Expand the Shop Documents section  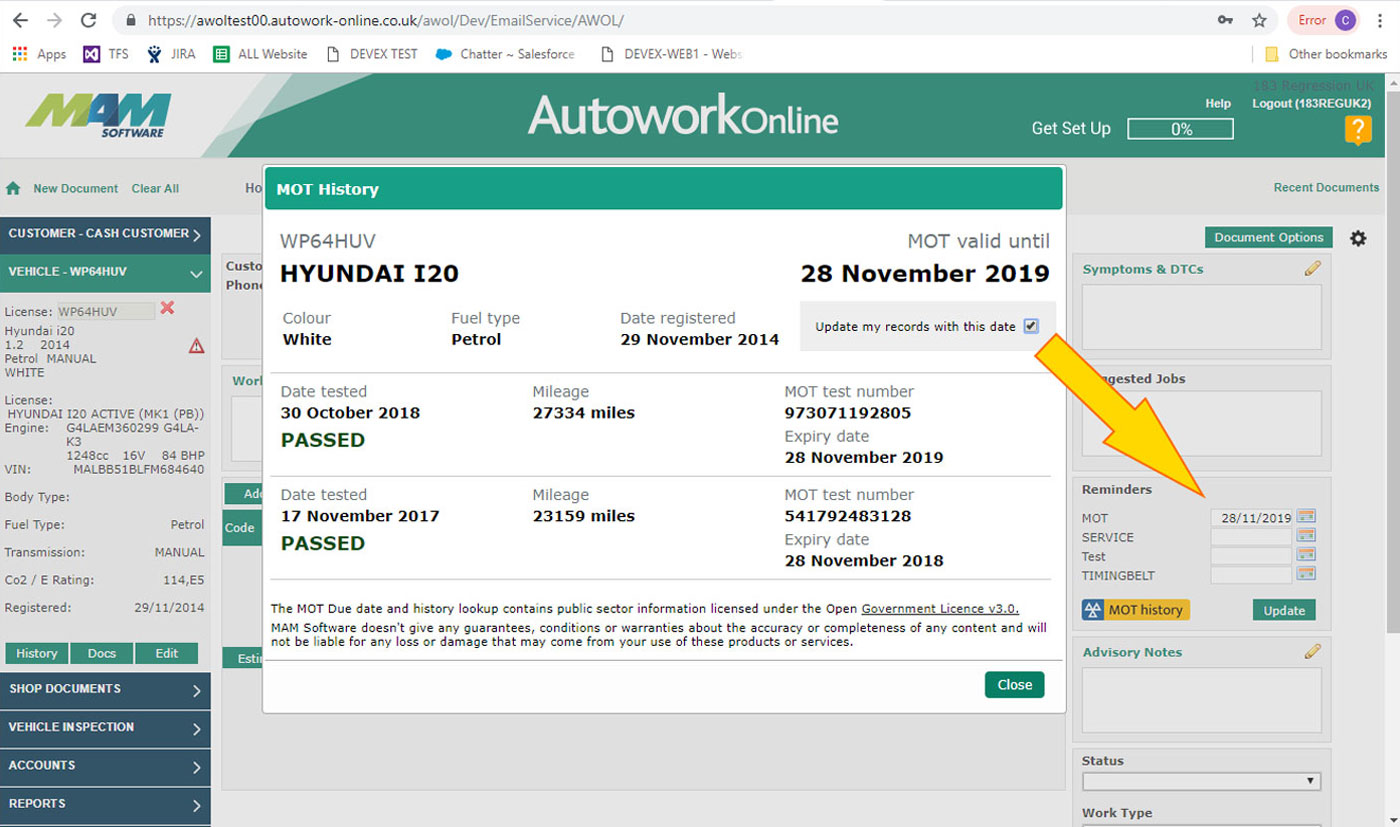coord(105,689)
